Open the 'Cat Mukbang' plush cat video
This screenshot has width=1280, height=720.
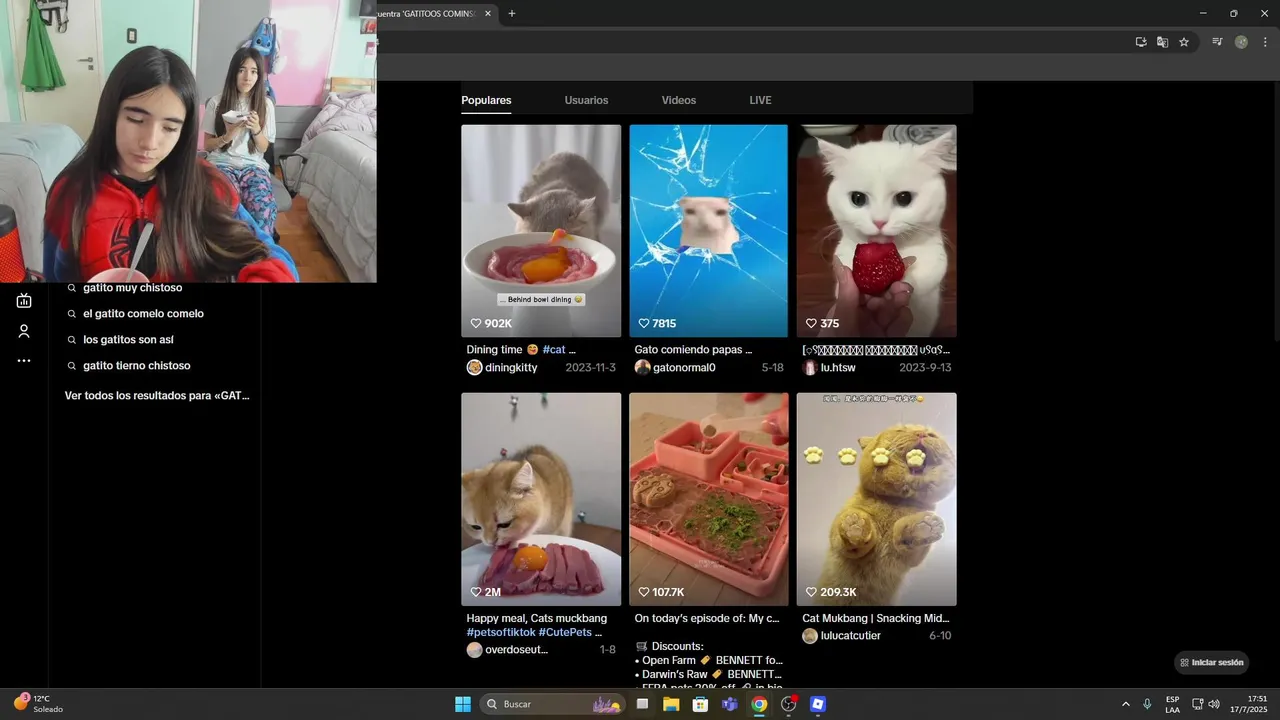tap(877, 499)
